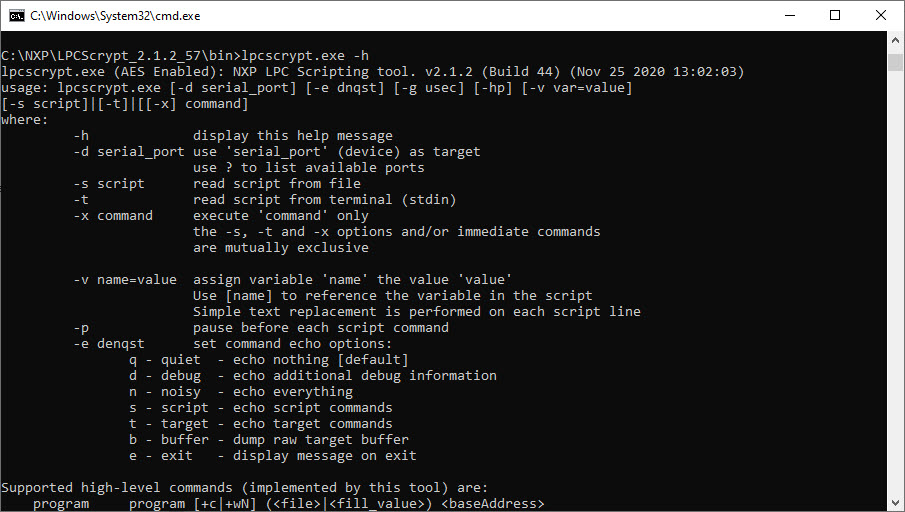905x512 pixels.
Task: Click the scrollbar up arrow
Action: [x=895, y=39]
